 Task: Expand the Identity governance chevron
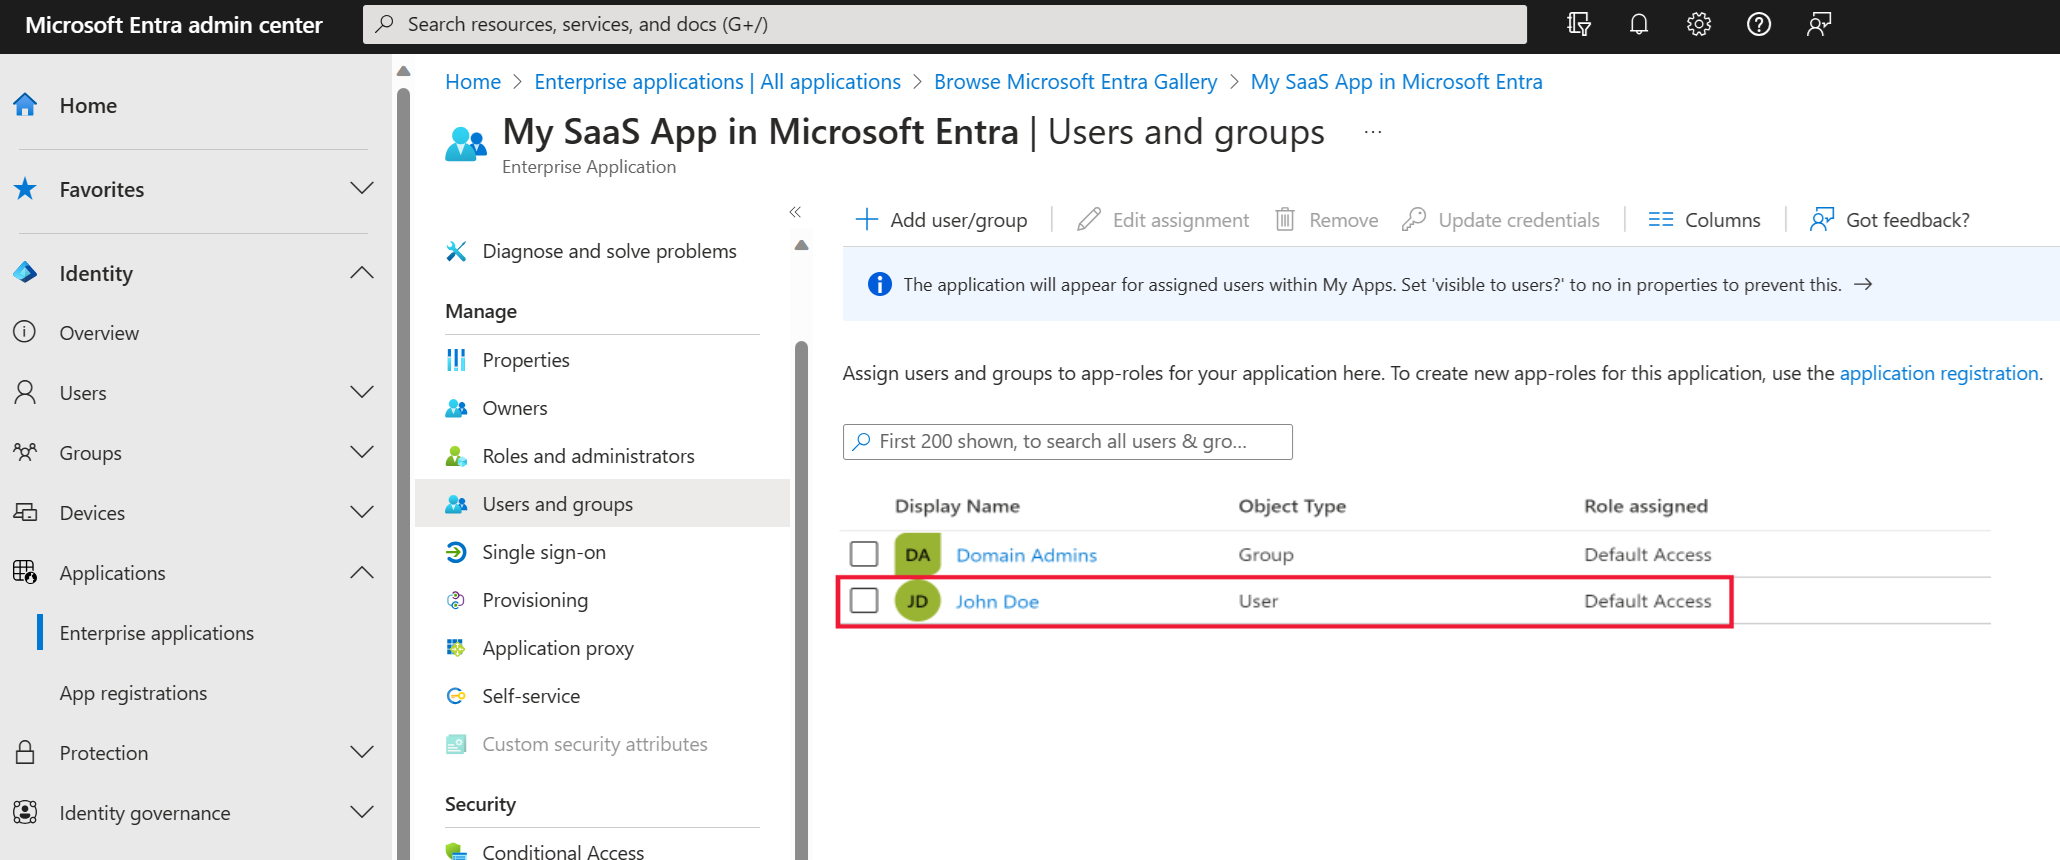(x=362, y=812)
